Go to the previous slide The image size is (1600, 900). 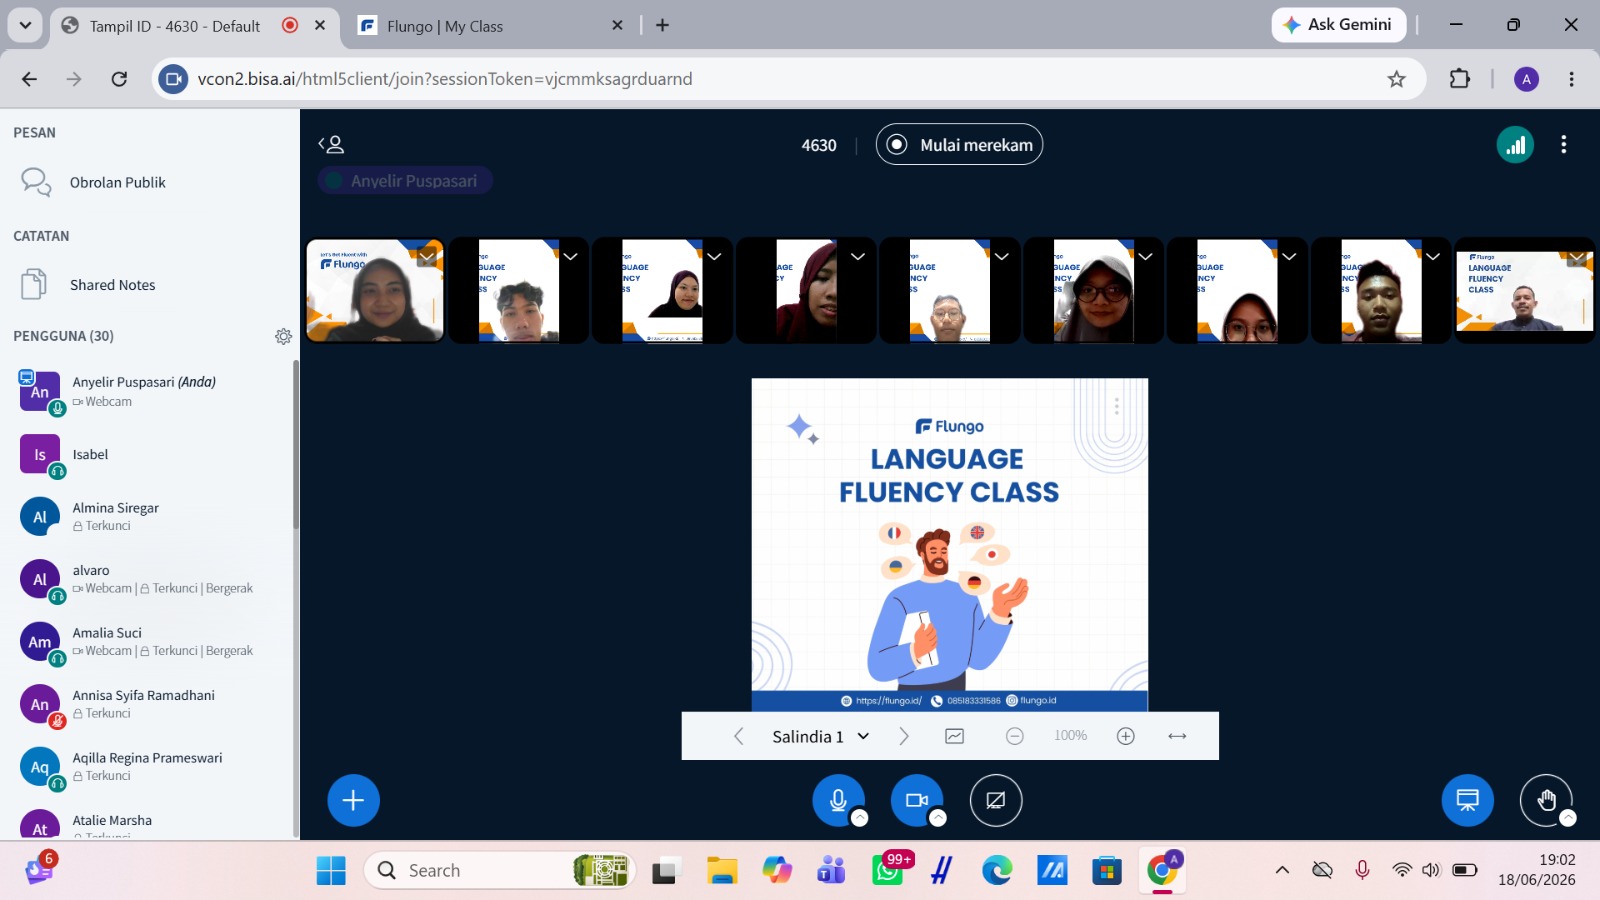point(738,736)
